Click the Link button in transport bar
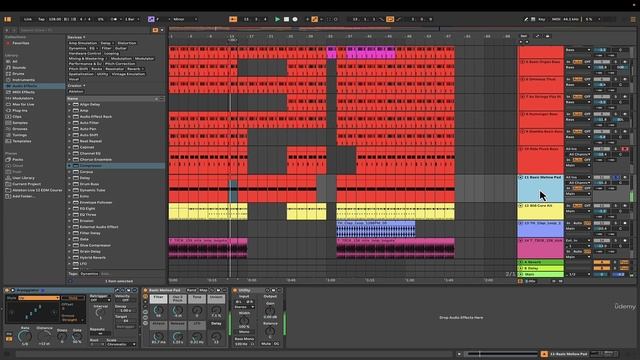Screen dimensions: 640x360 pyautogui.click(x=28, y=19)
